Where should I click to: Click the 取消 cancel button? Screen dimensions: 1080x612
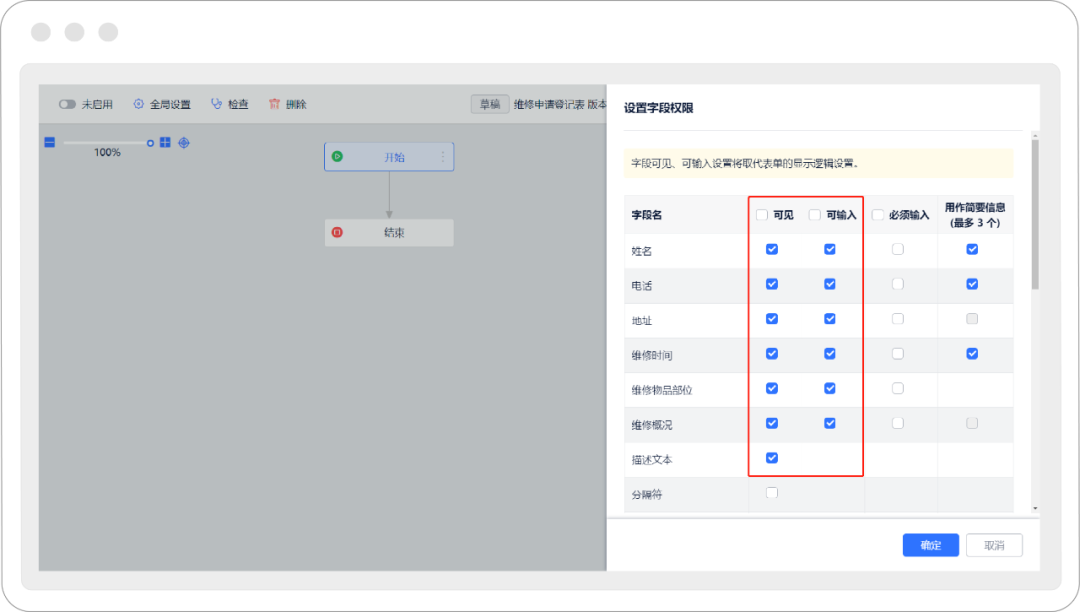point(993,545)
